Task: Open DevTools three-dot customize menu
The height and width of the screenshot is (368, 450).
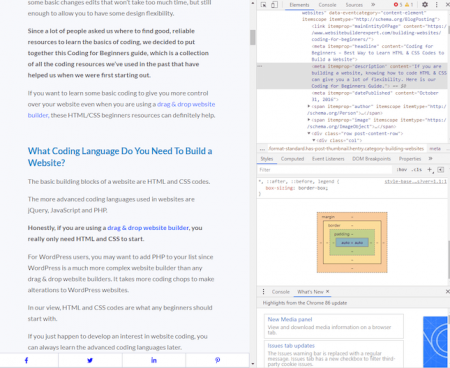Action: [x=437, y=5]
